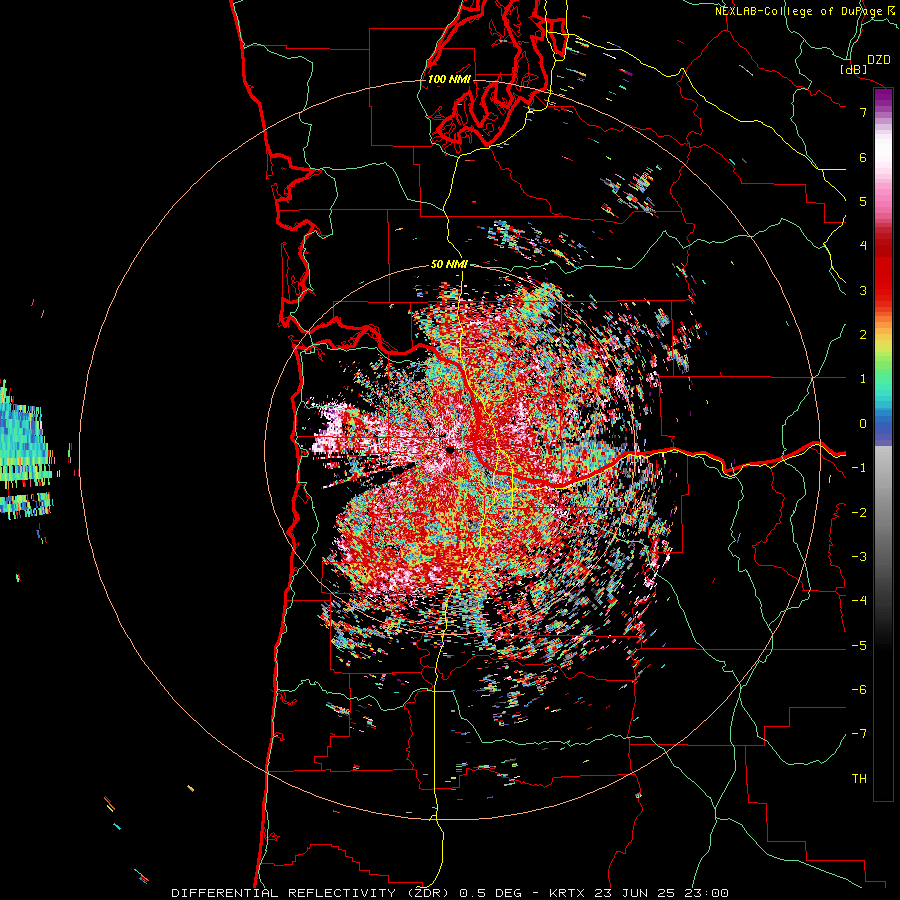Viewport: 900px width, 900px height.
Task: Click the -6 value on color scale
Action: [x=859, y=690]
